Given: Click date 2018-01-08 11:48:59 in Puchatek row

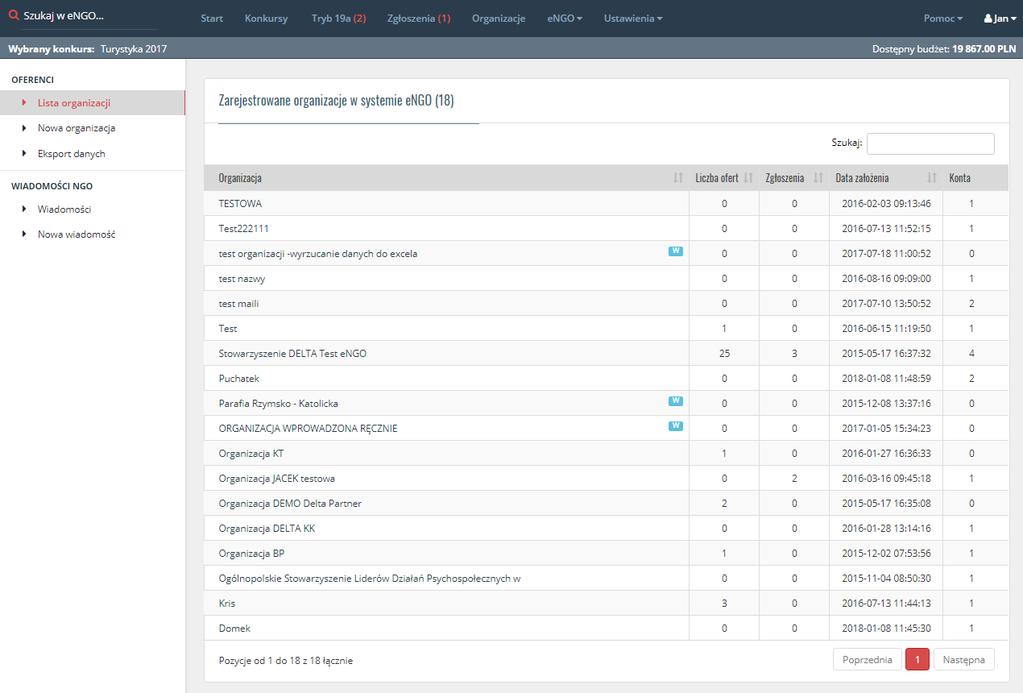Looking at the screenshot, I should tap(886, 378).
